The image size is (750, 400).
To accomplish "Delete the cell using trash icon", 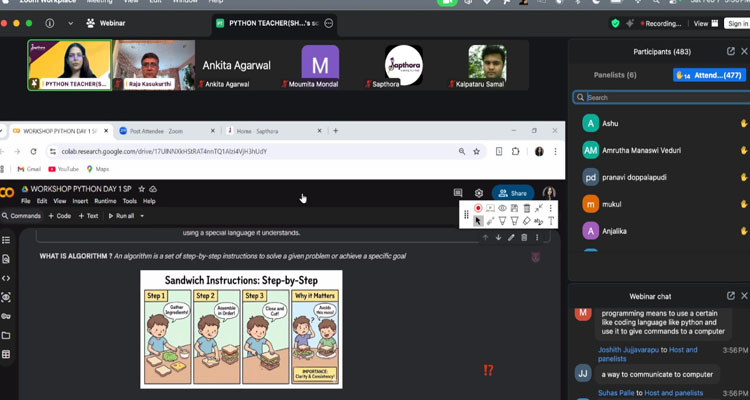I will (525, 237).
